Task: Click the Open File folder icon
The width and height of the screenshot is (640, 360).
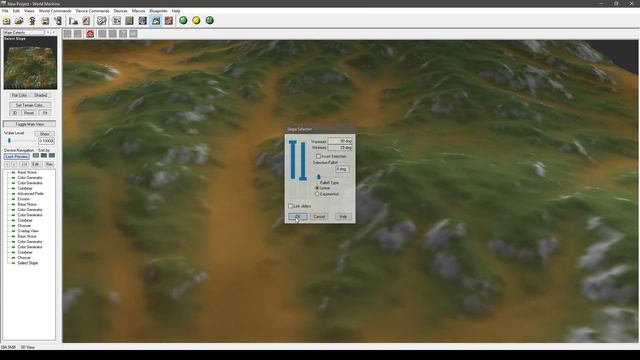Action: [19, 21]
